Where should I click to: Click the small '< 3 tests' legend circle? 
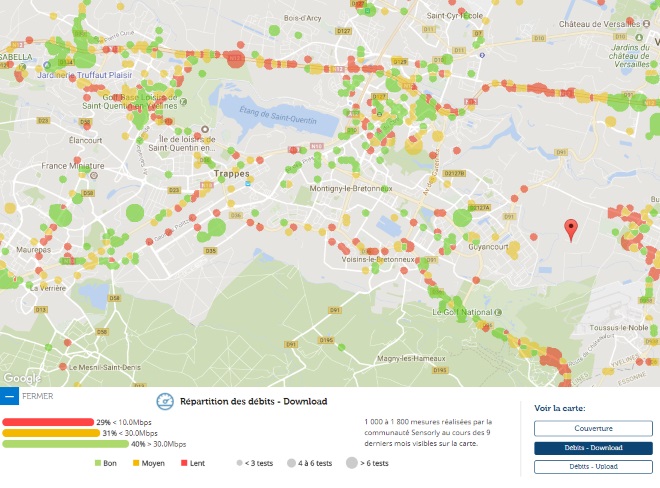(240, 463)
